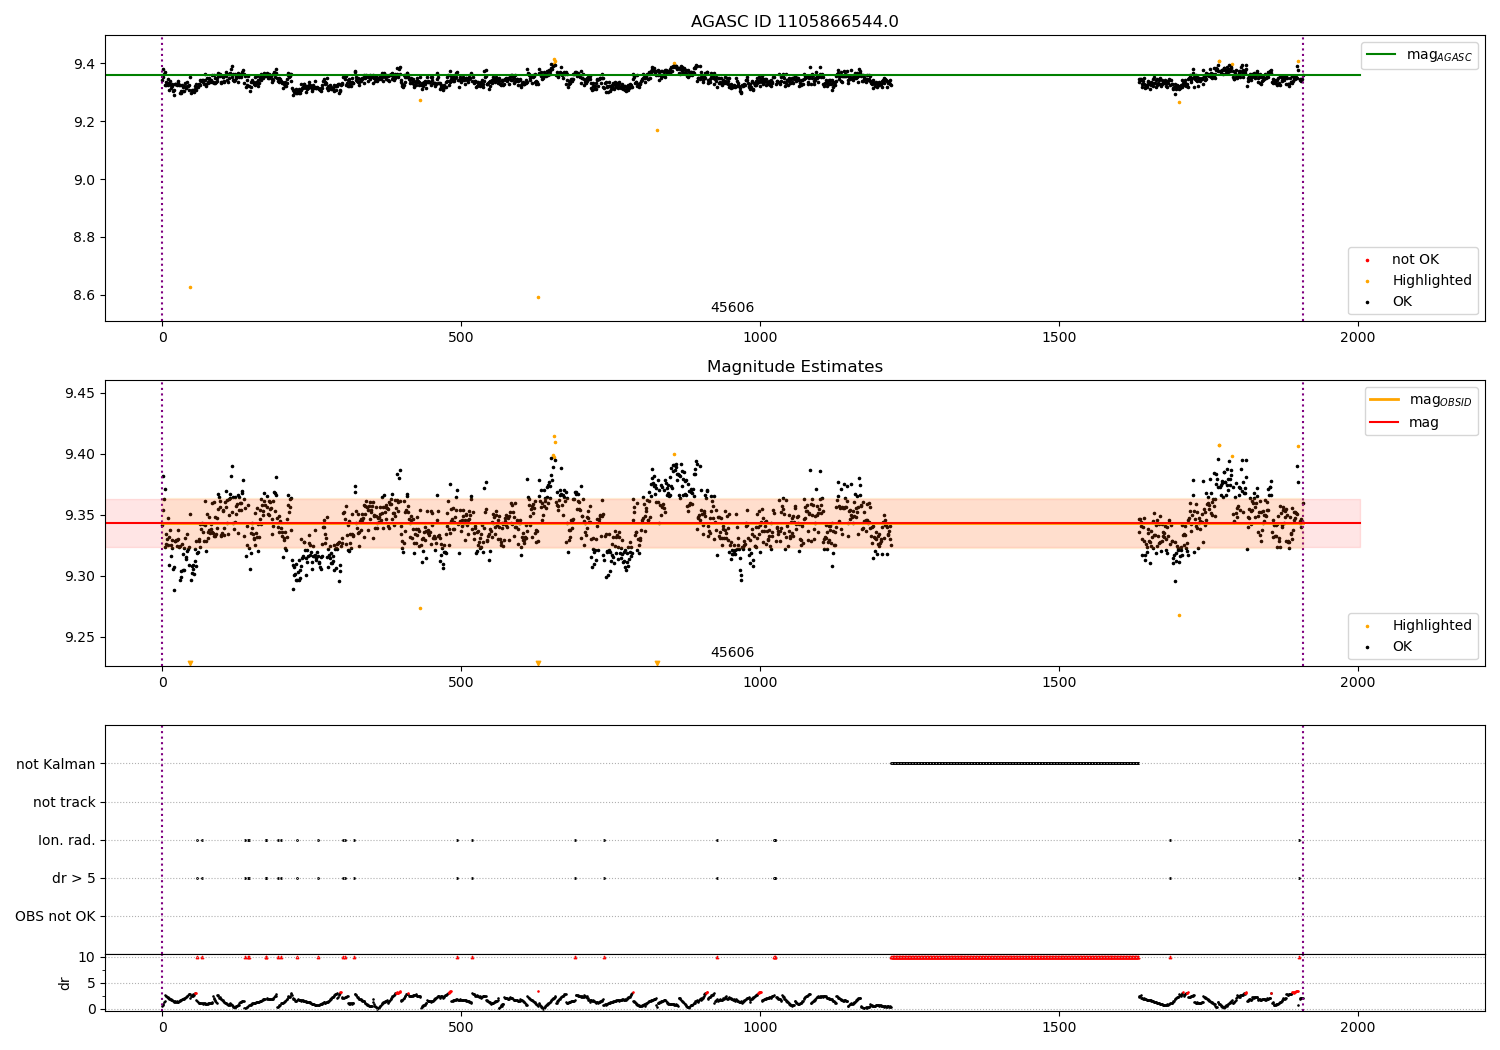
Task: Click the 9.25 y-axis tick label
Action: point(79,637)
